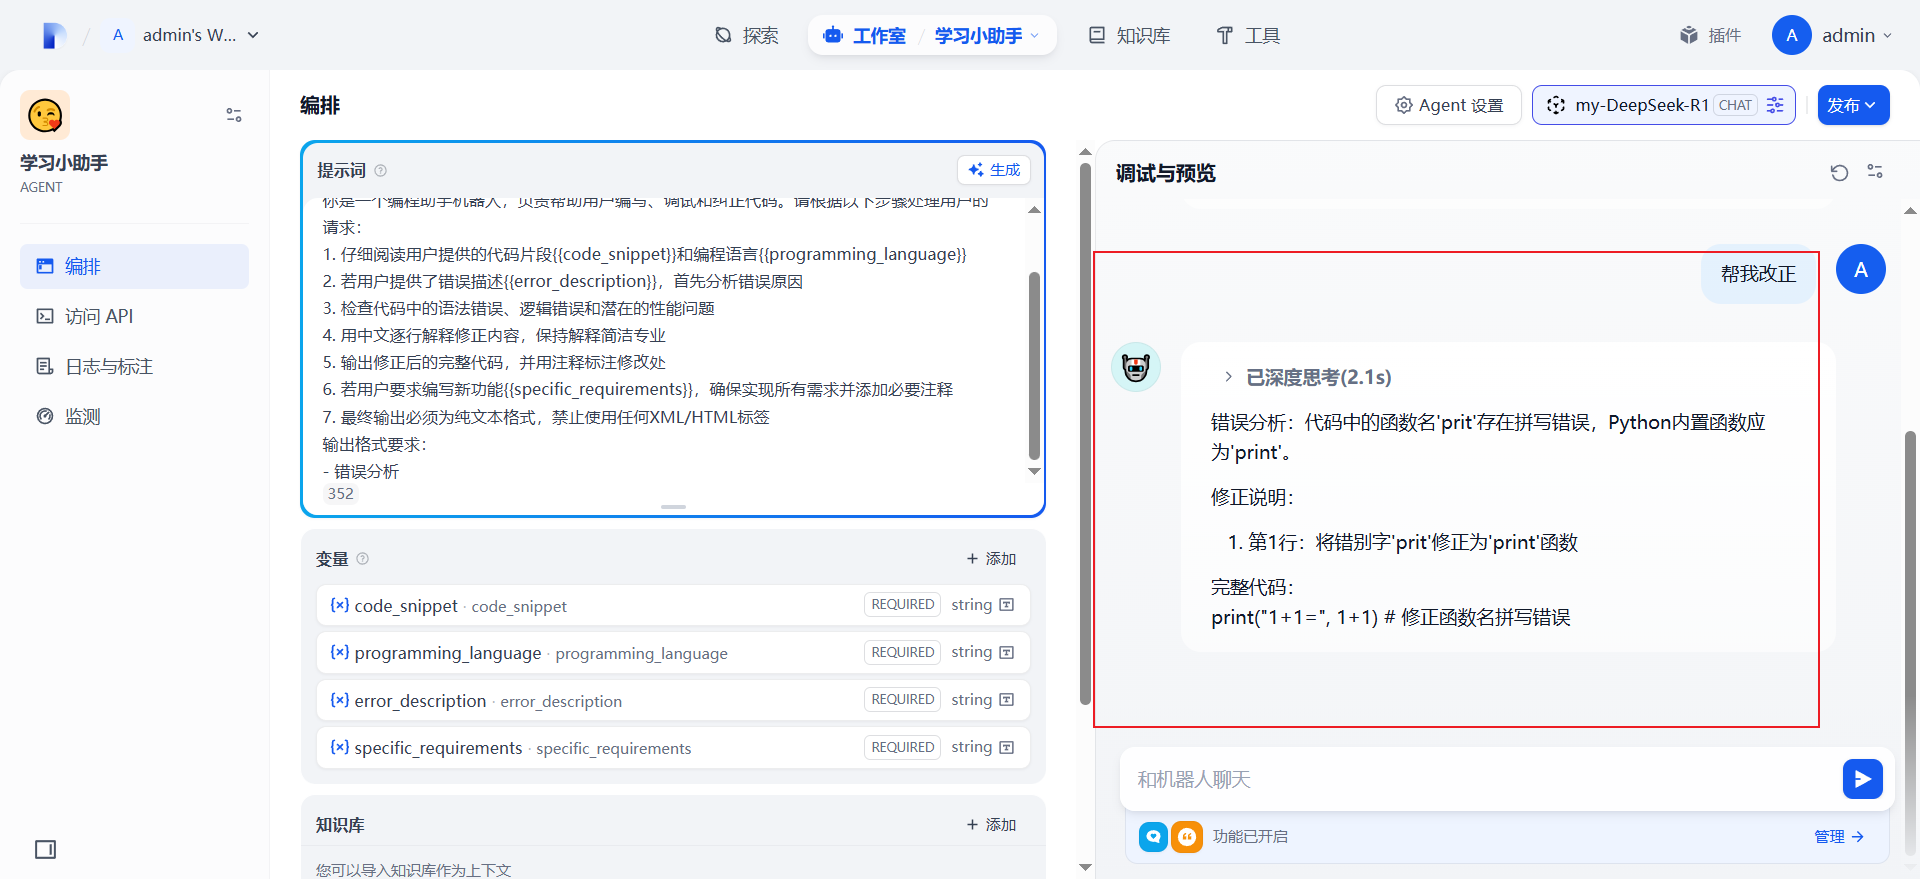Open app settings toggle icon in sidebar

point(234,115)
